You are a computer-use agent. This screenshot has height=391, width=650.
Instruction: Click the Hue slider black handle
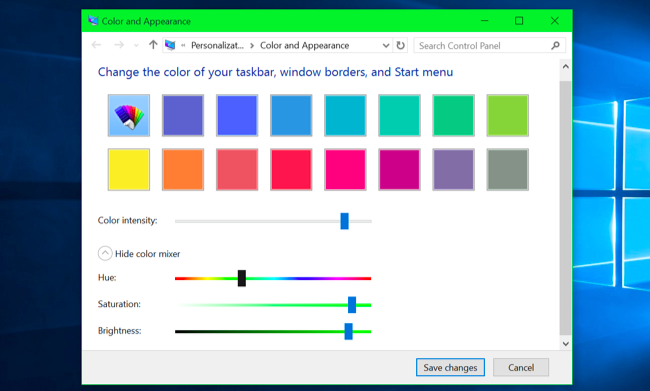click(x=242, y=278)
